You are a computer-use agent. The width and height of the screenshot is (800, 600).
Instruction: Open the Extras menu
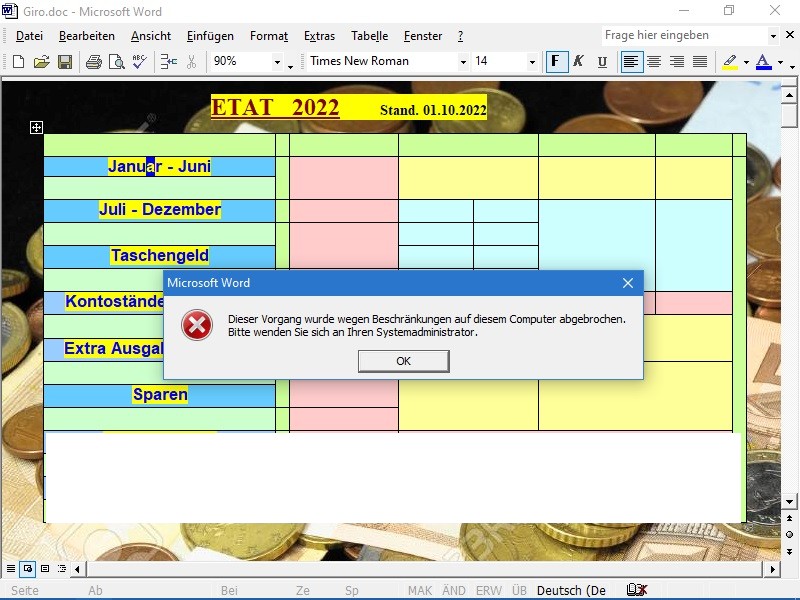[319, 36]
